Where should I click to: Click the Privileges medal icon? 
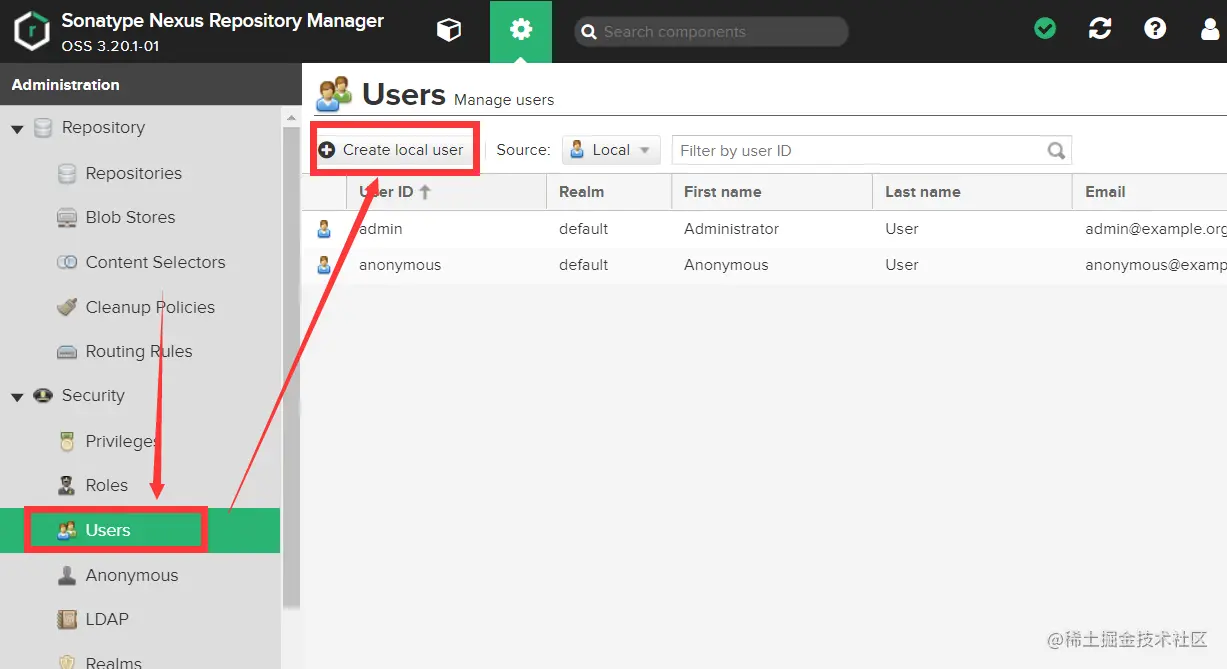coord(67,441)
